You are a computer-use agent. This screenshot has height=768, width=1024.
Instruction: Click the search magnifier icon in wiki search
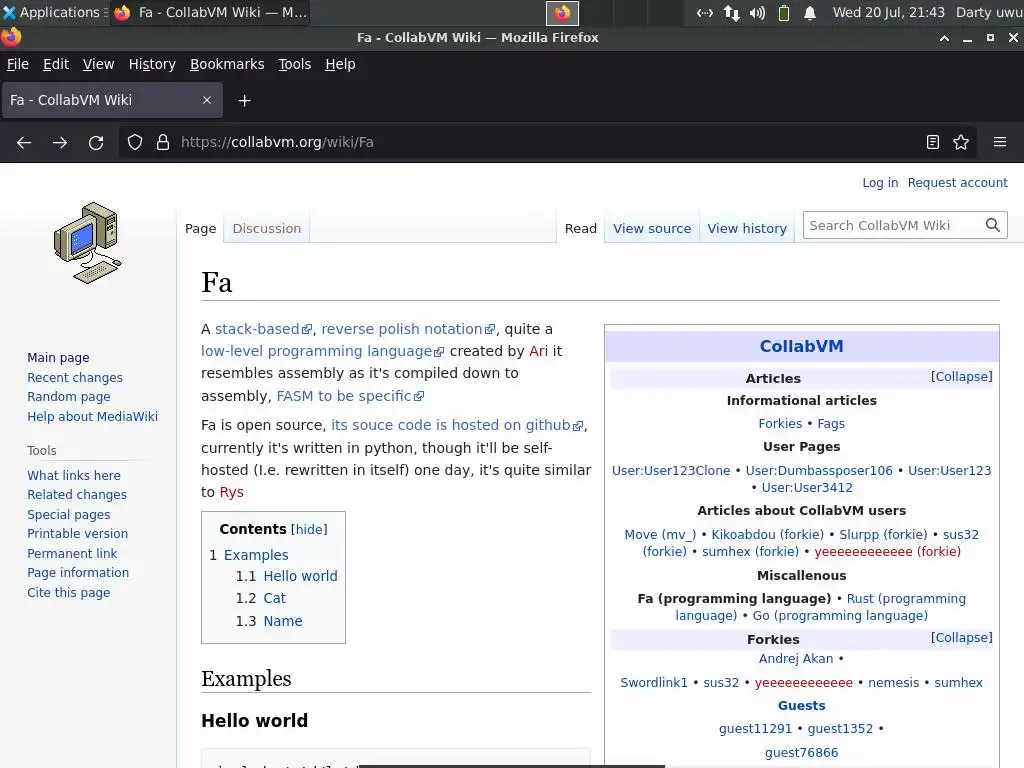[993, 225]
